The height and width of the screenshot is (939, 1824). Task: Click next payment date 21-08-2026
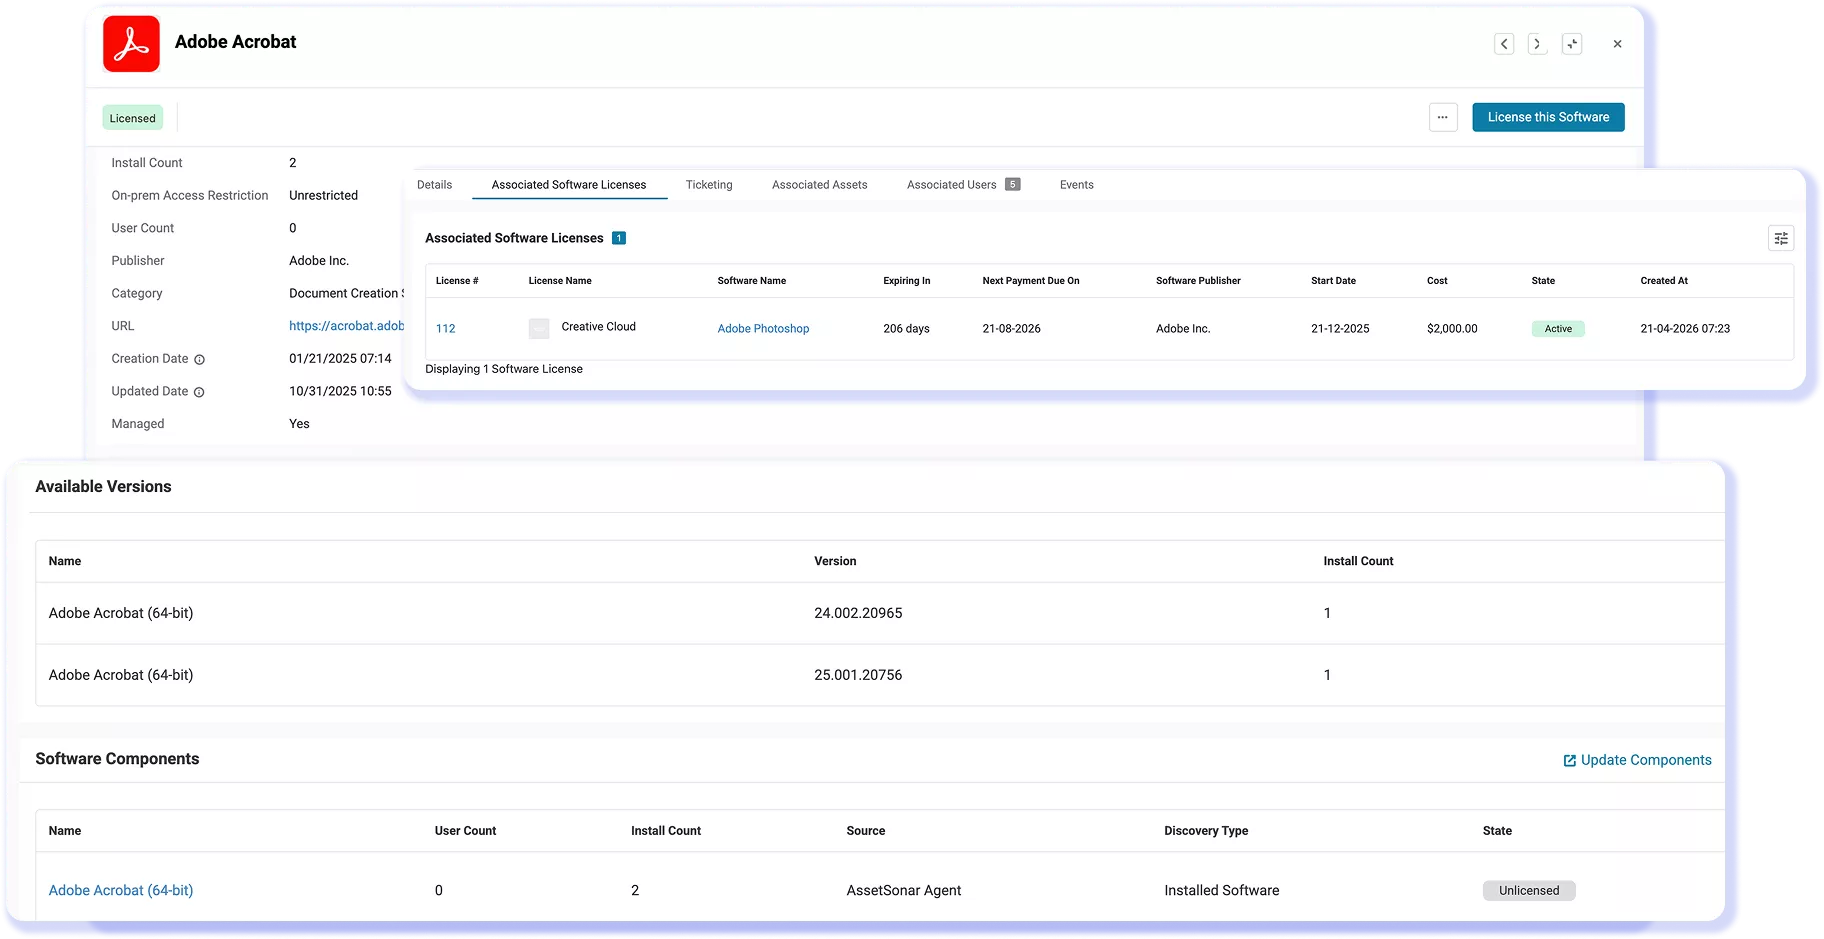coord(1011,329)
